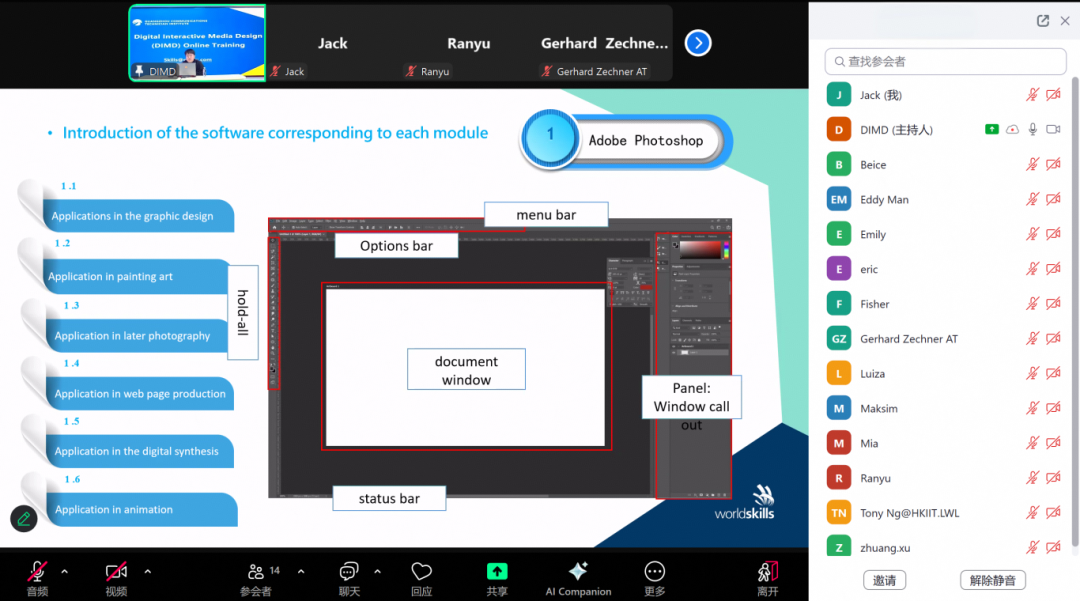Turn on the camera with 视频 button
The image size is (1080, 601).
(x=116, y=578)
